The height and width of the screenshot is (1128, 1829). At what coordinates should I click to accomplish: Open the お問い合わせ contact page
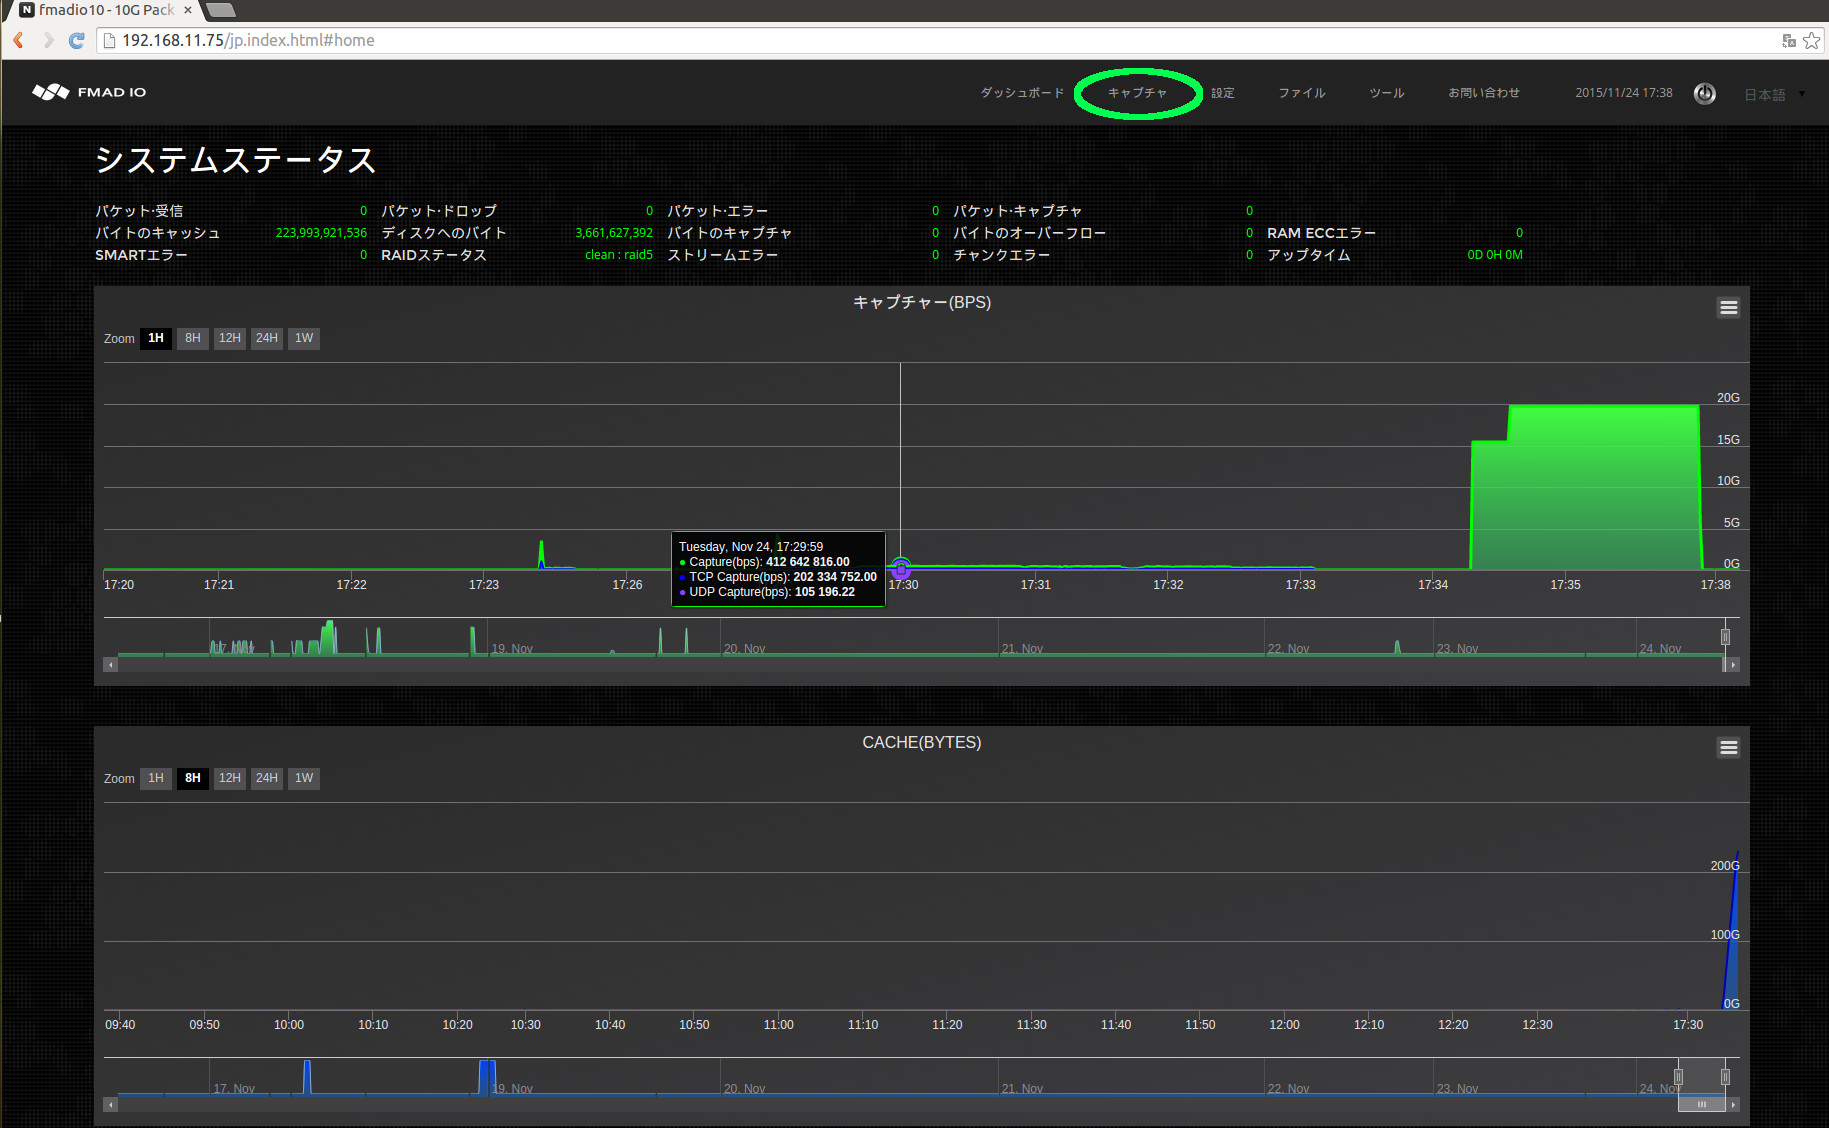(1484, 92)
